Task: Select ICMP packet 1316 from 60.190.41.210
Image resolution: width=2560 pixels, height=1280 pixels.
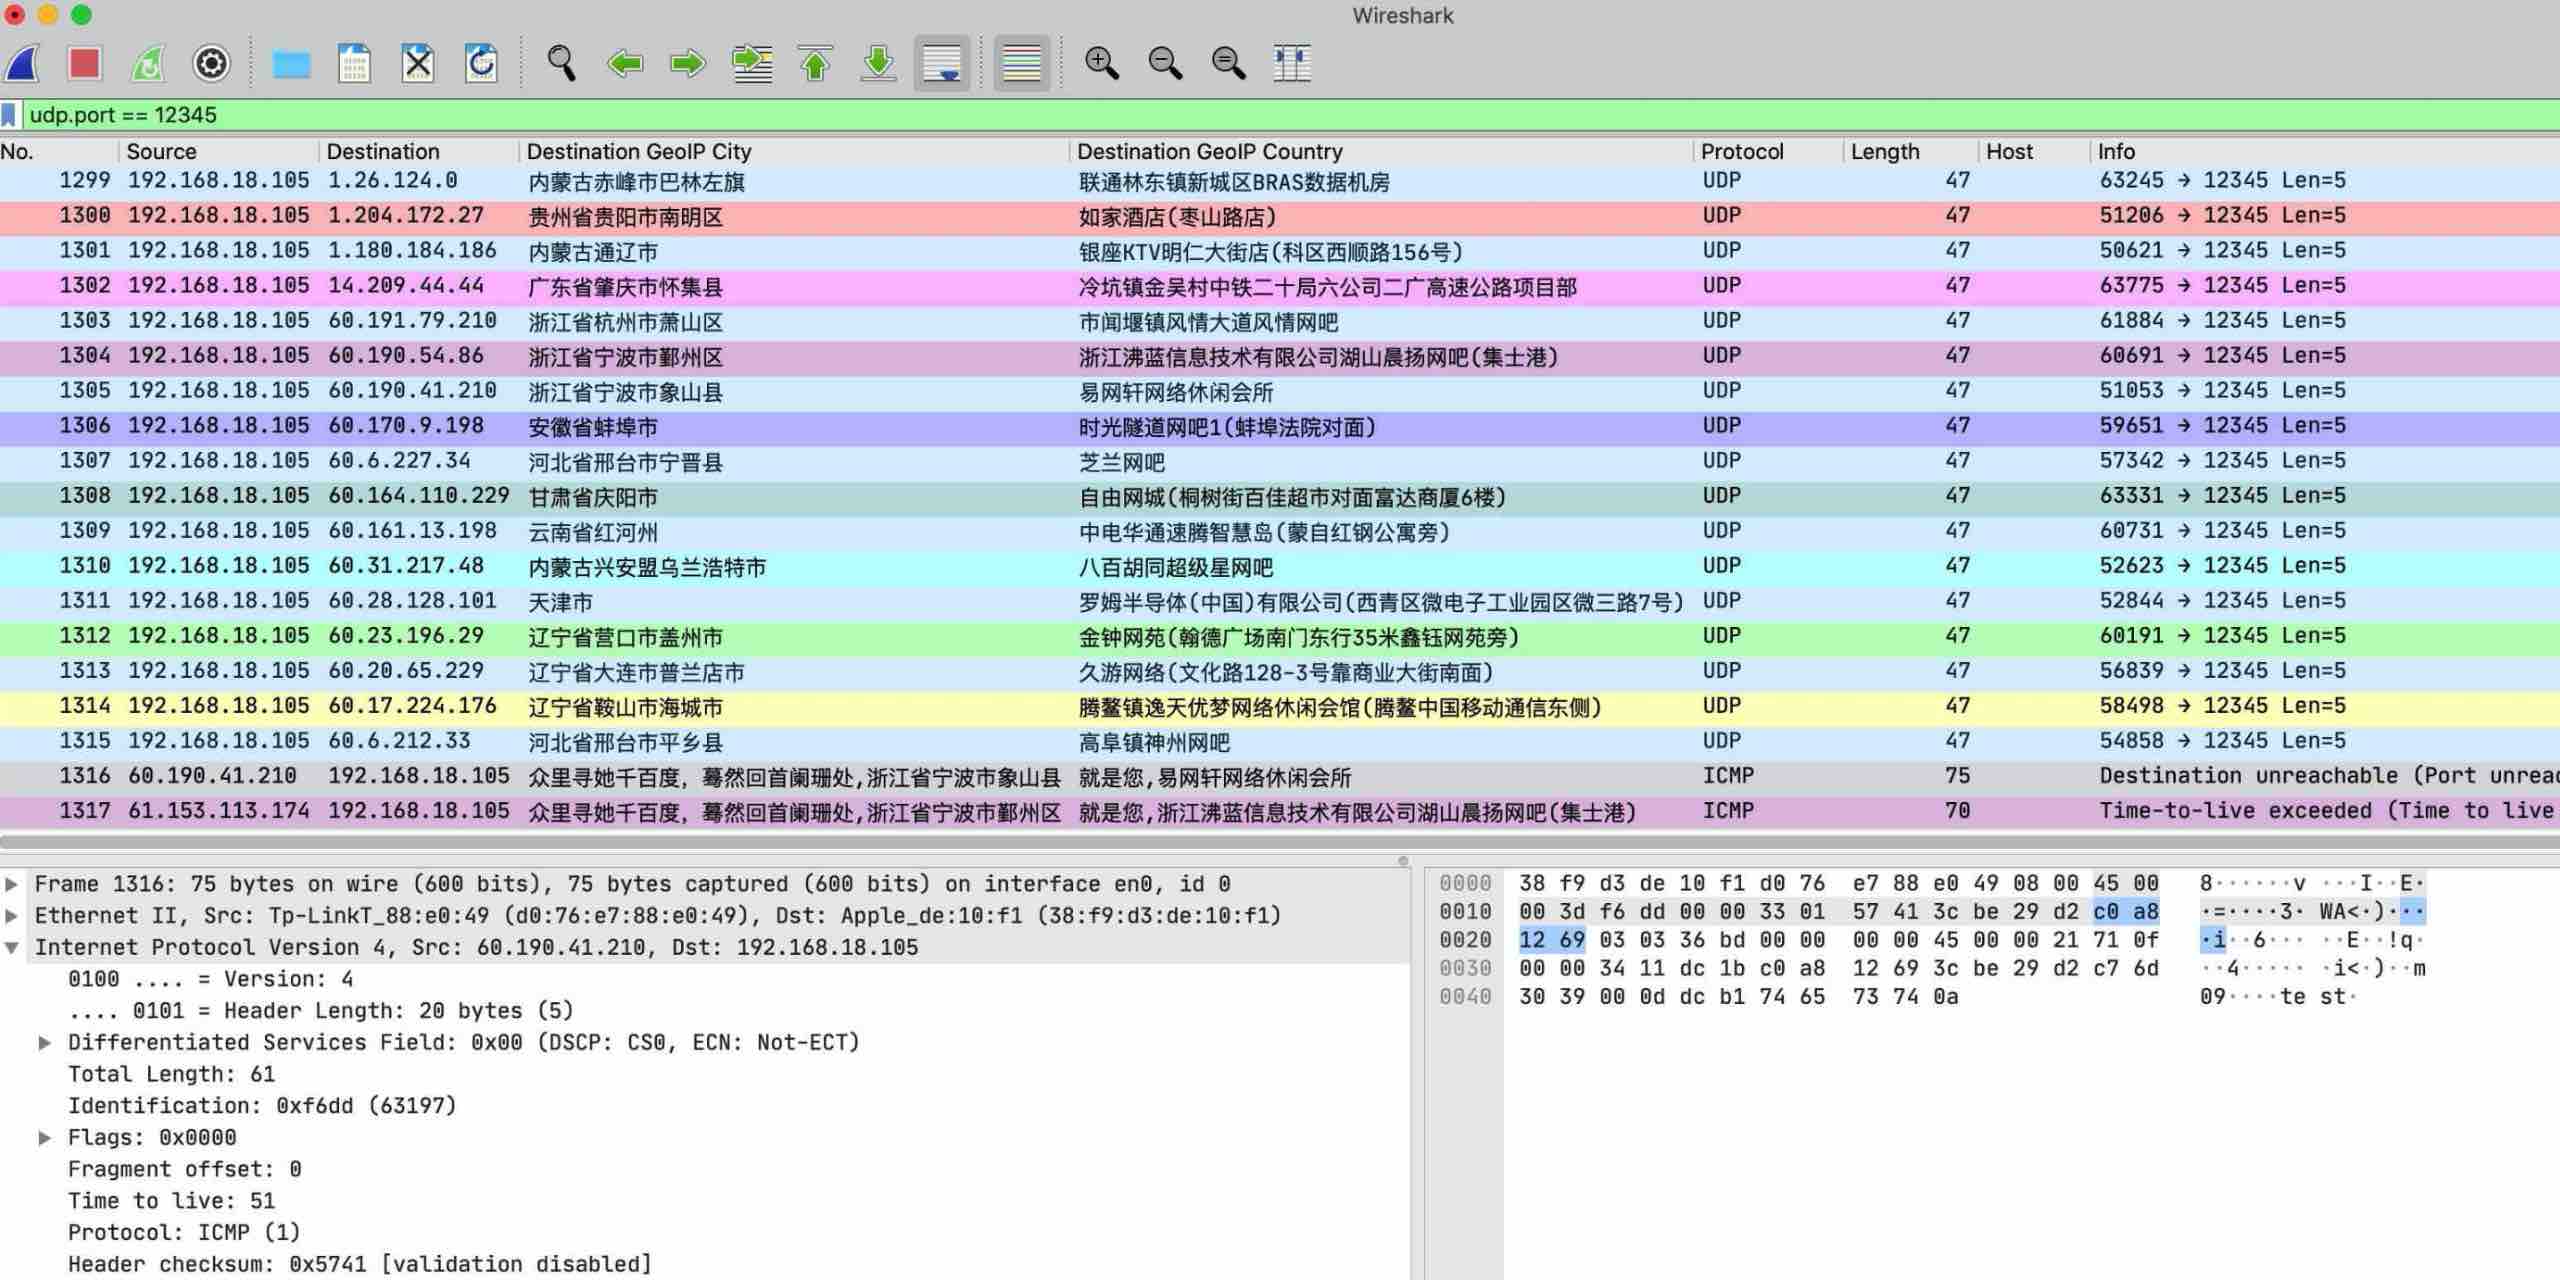Action: coord(1280,776)
